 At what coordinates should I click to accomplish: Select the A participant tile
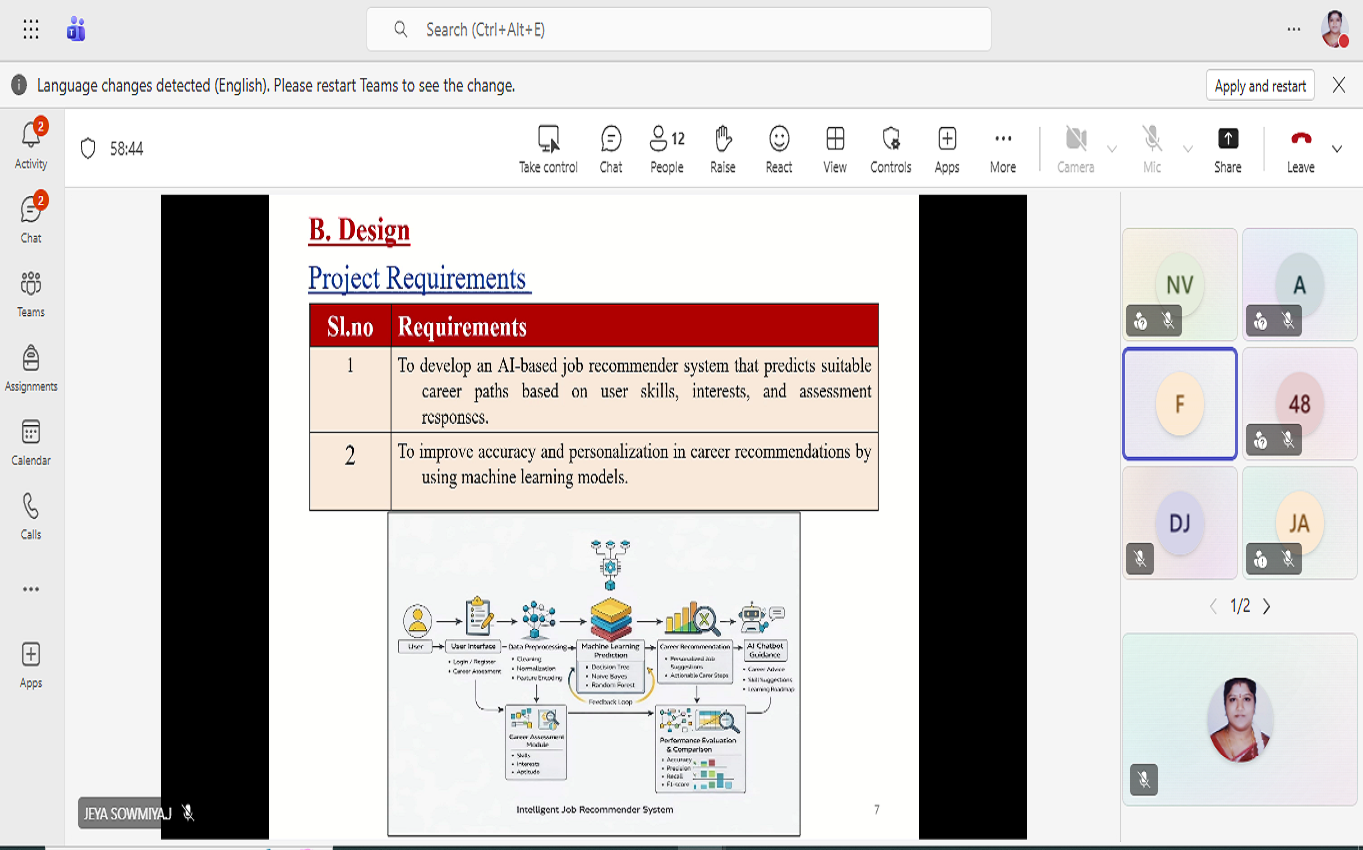1300,284
